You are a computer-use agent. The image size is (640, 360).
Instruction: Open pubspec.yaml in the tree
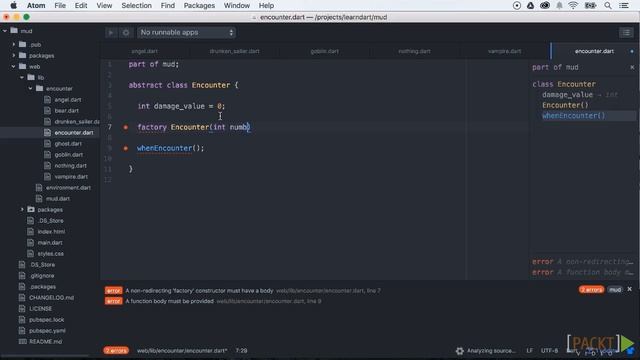click(x=47, y=331)
